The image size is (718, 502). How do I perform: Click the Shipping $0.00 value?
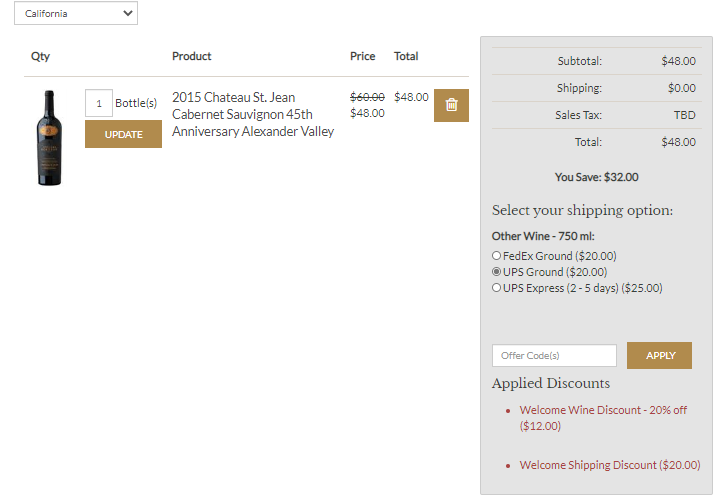[681, 88]
